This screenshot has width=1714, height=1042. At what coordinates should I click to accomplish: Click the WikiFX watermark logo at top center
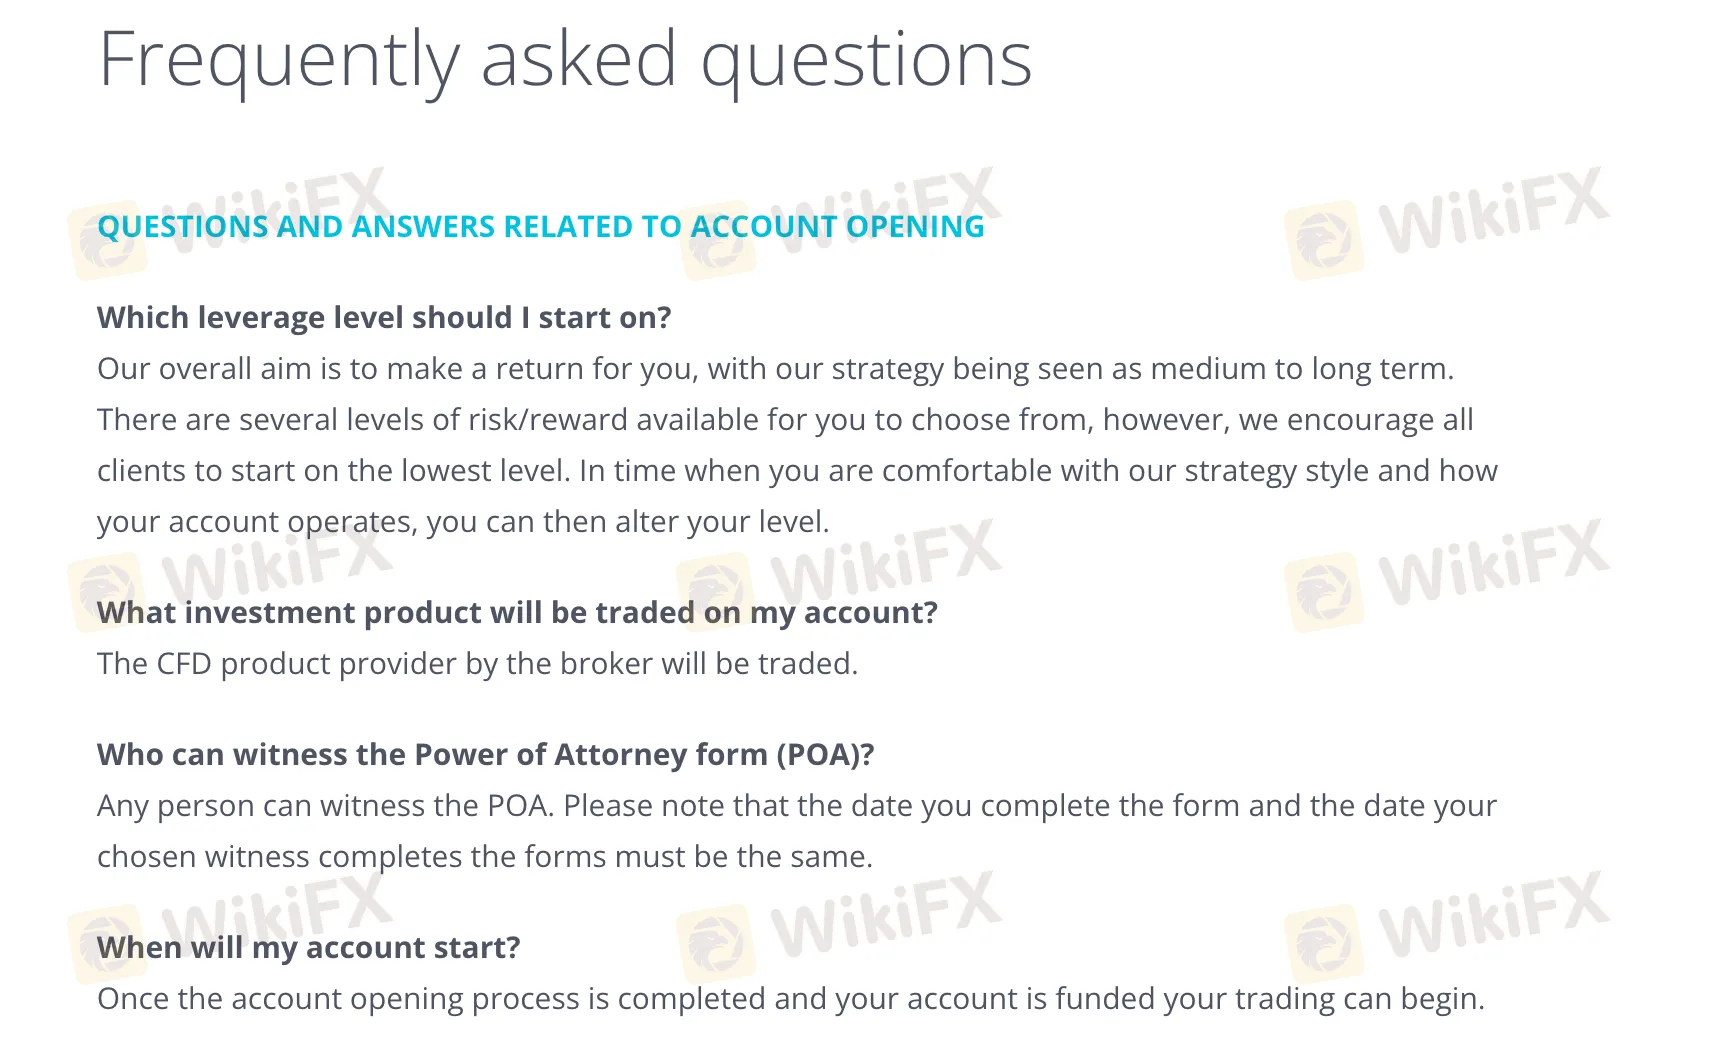[x=838, y=222]
